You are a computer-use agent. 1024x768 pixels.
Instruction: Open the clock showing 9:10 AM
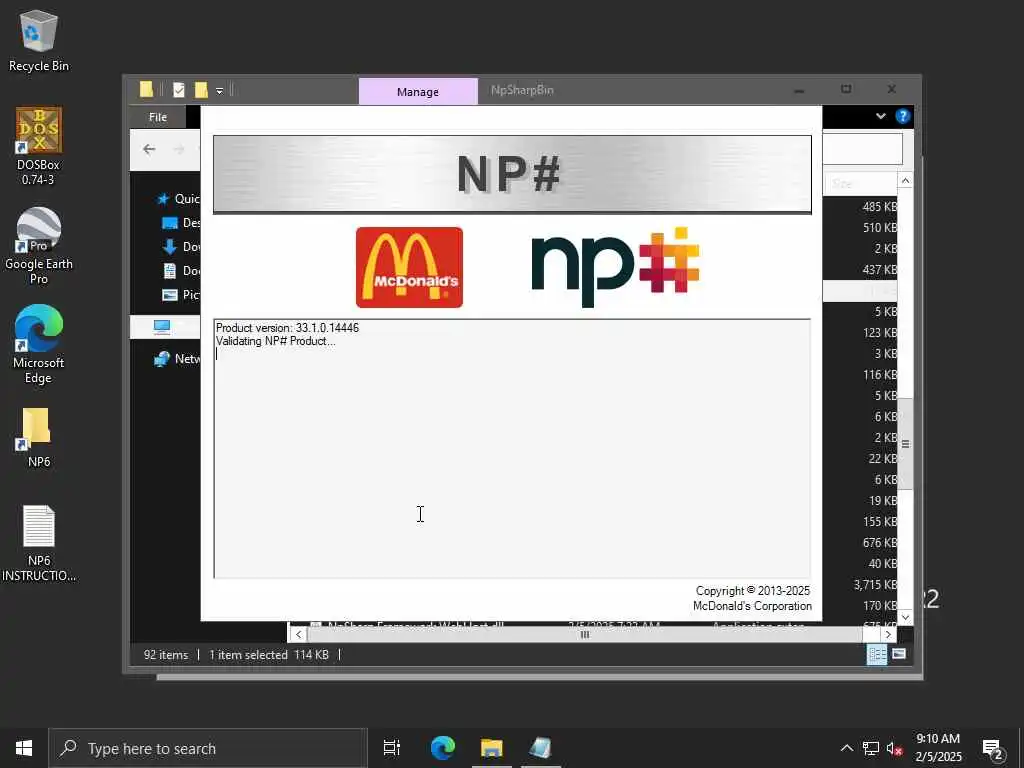coord(938,748)
